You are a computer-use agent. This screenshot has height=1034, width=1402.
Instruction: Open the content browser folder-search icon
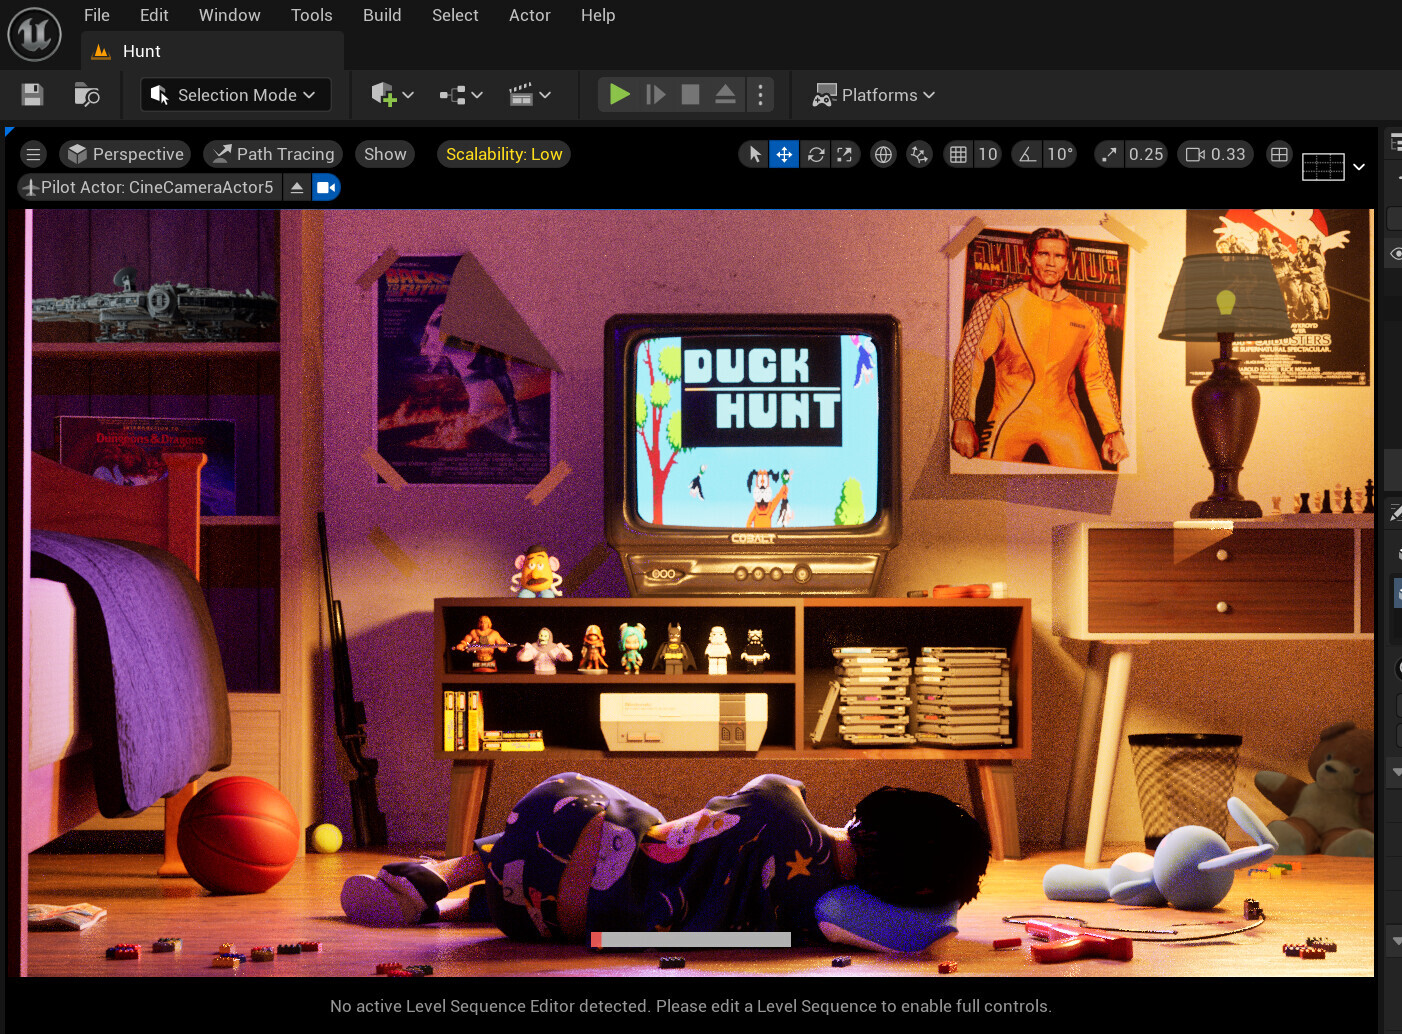[87, 95]
